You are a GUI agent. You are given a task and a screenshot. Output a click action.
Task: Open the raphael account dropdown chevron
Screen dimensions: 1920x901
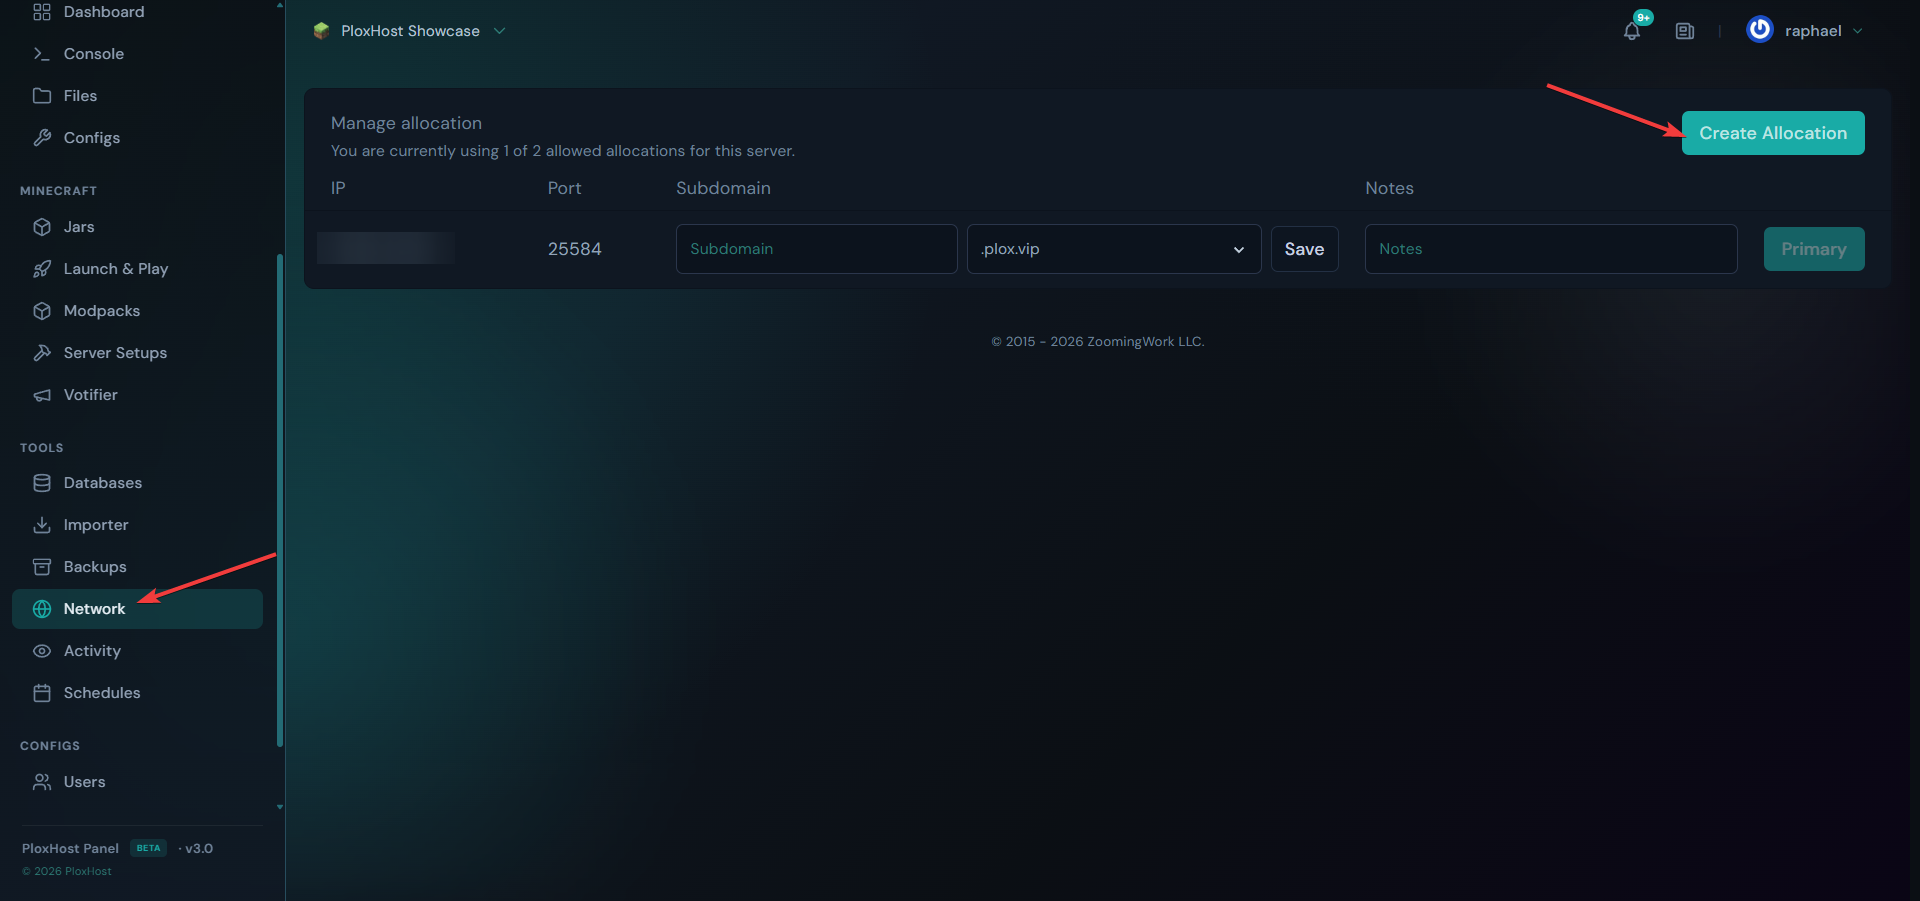[x=1857, y=31]
